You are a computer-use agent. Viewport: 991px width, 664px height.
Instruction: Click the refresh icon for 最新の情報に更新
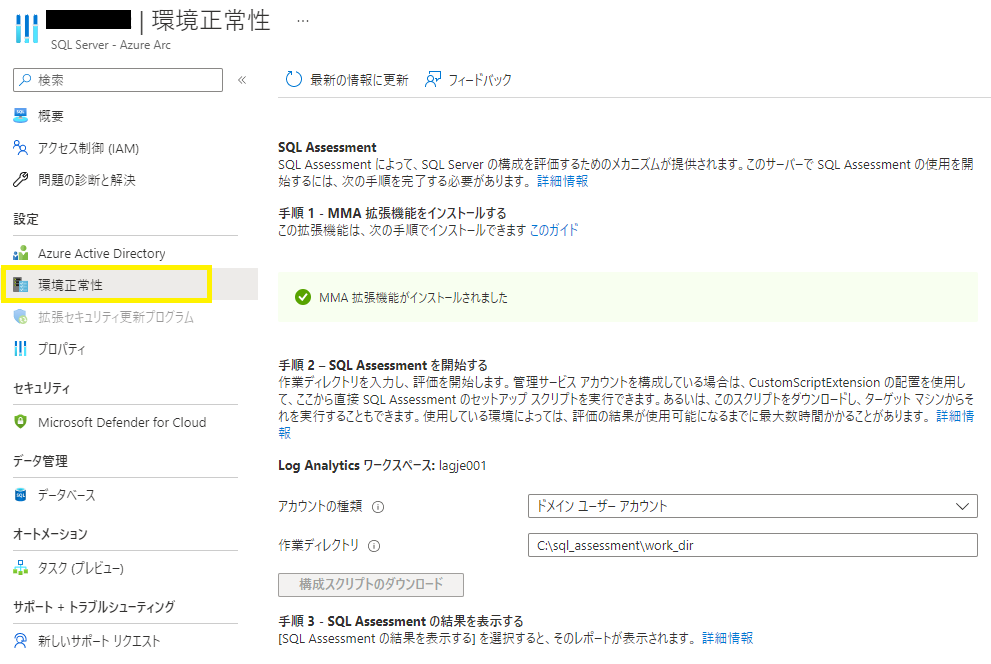click(x=294, y=80)
